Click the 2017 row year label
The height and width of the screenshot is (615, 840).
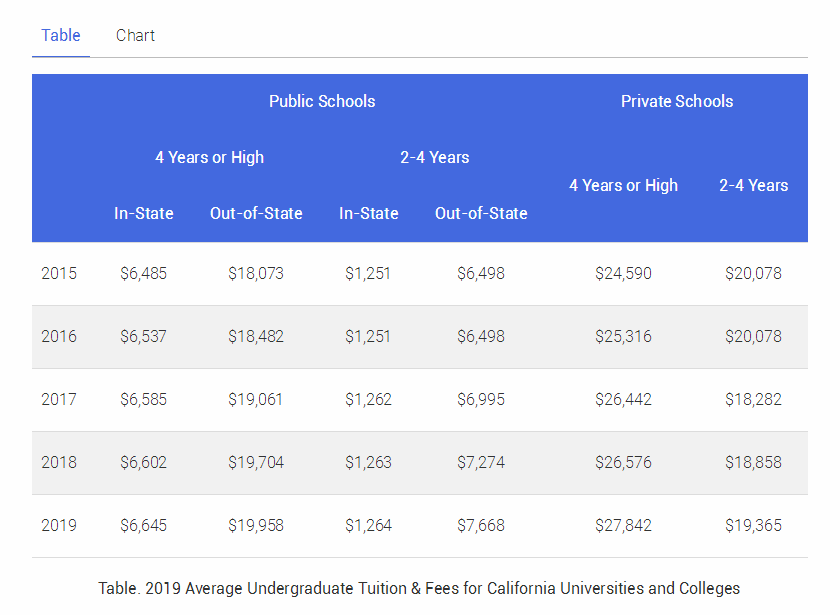click(x=59, y=399)
